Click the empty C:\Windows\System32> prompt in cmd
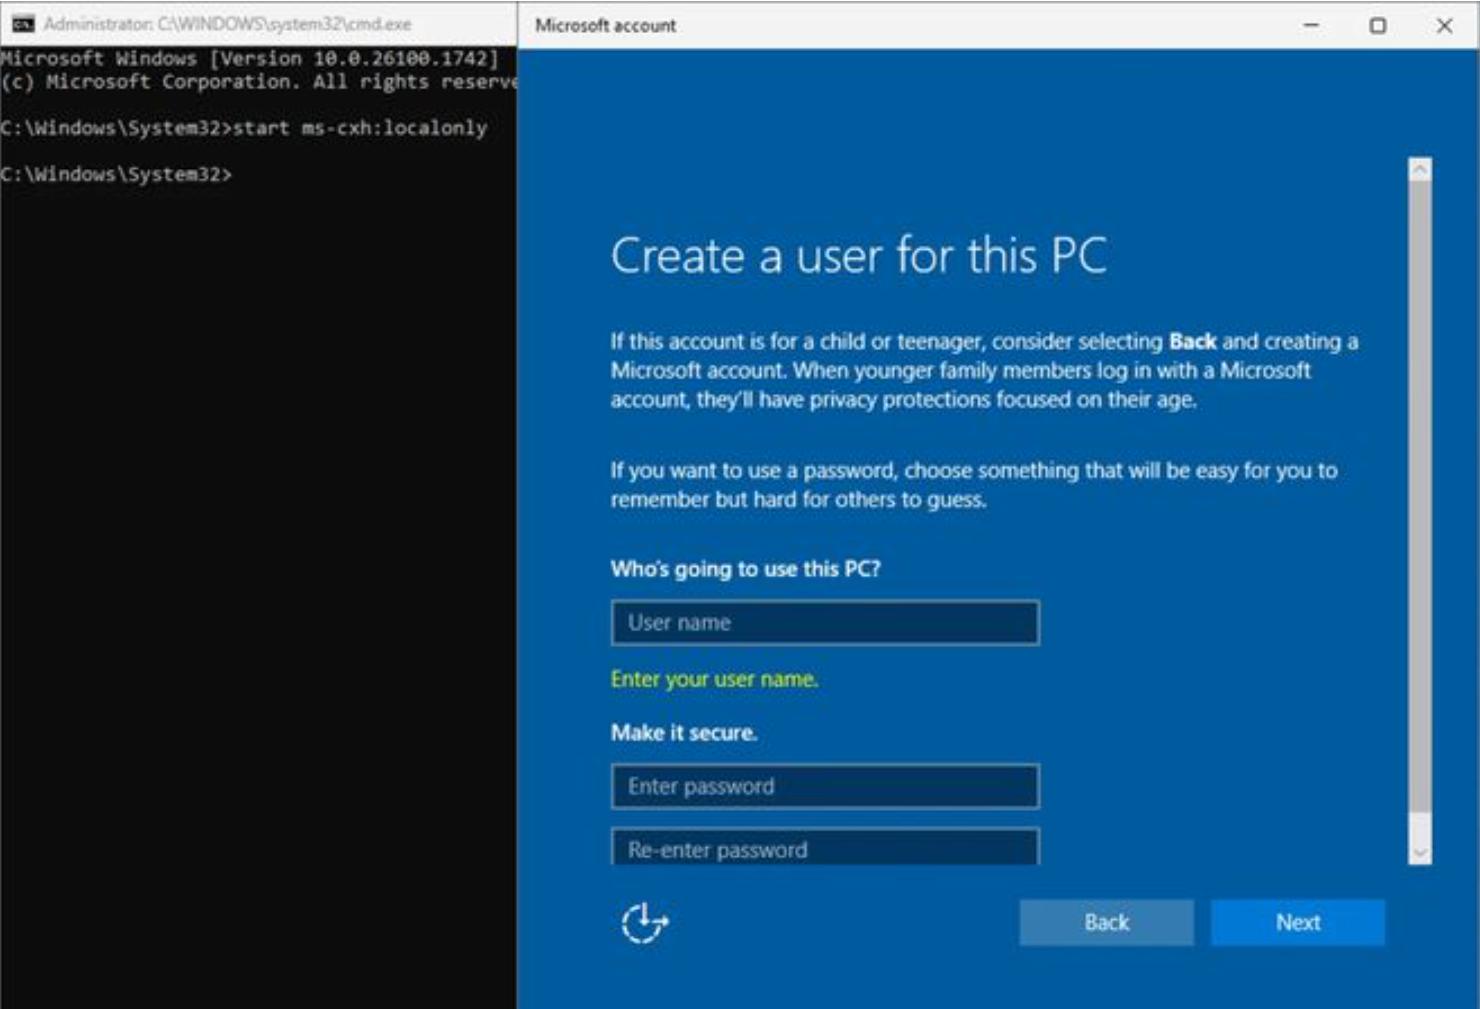 click(116, 174)
